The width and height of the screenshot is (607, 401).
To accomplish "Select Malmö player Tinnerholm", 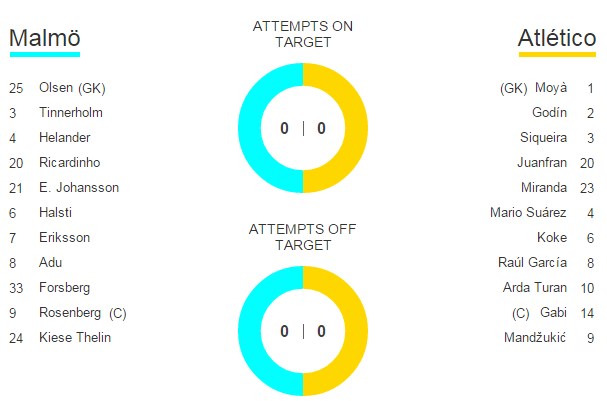I will [x=71, y=113].
